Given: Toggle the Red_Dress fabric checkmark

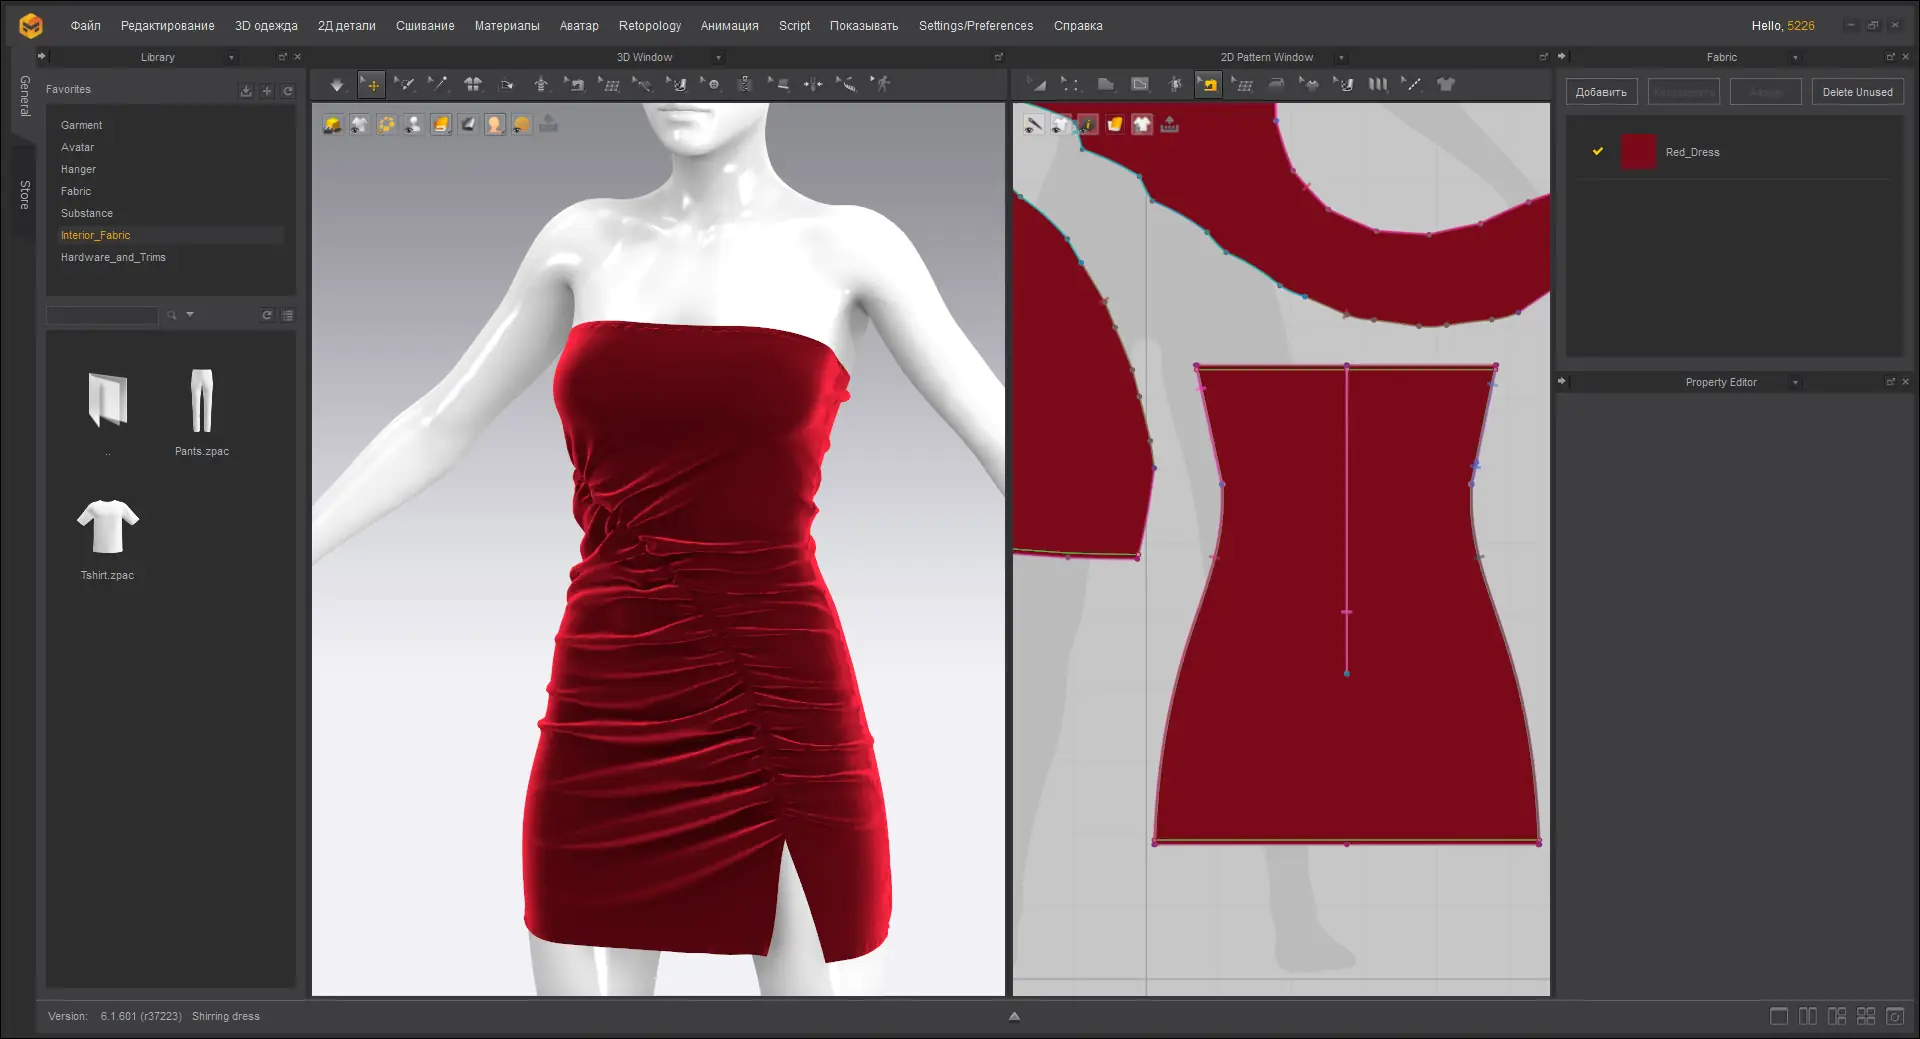Looking at the screenshot, I should tap(1598, 152).
